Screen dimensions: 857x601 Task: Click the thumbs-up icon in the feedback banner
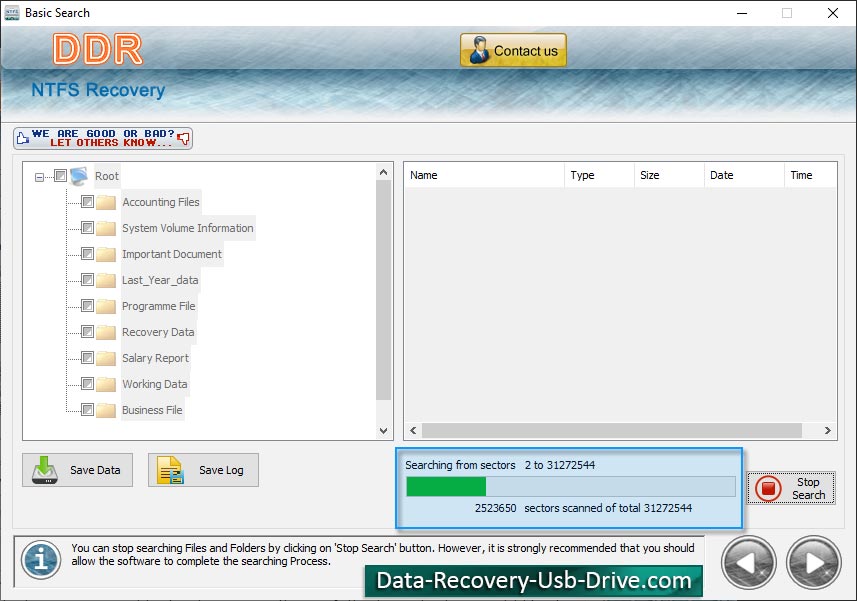22,138
